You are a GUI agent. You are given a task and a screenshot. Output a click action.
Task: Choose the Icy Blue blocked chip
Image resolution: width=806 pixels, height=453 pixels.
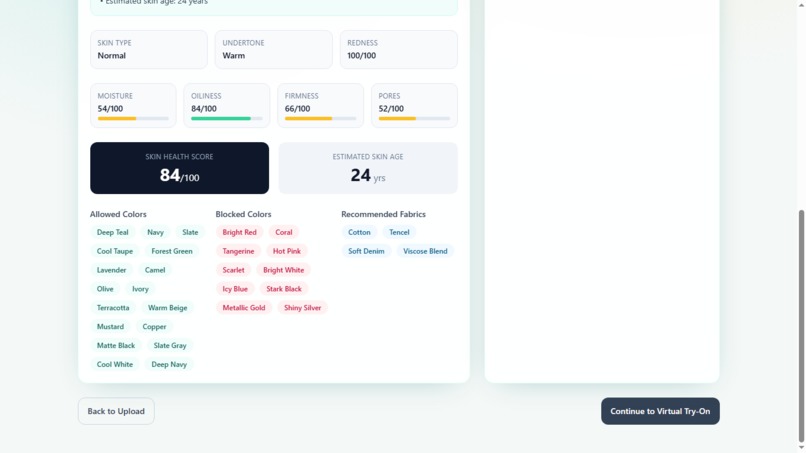pyautogui.click(x=235, y=289)
